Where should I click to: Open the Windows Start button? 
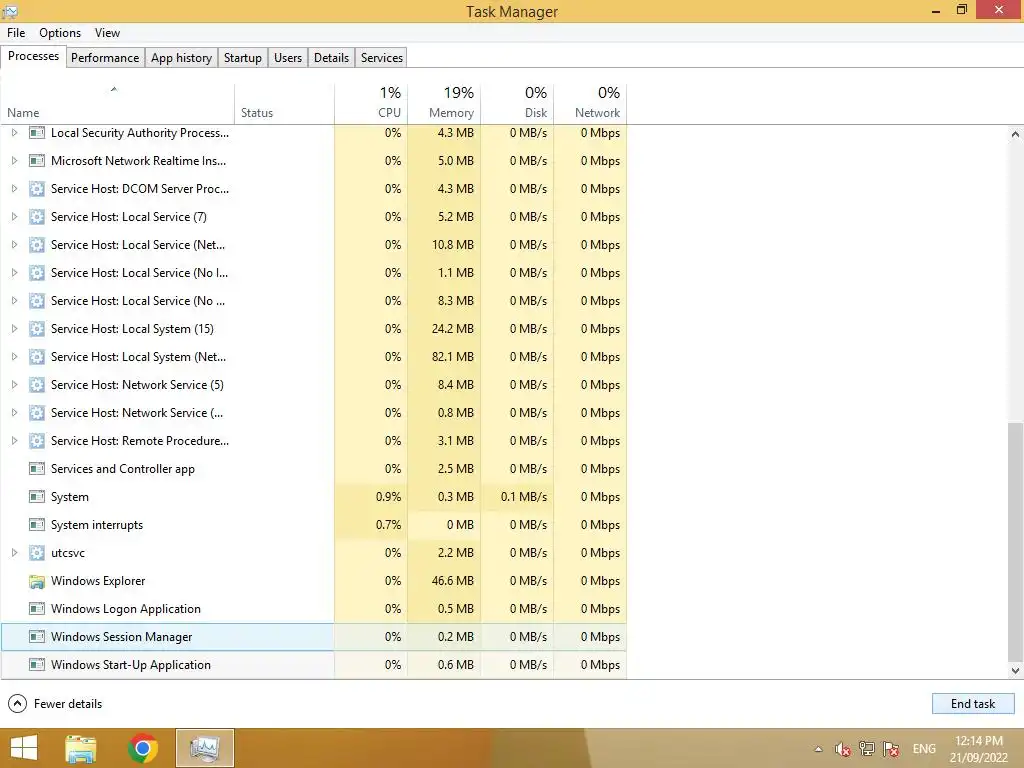pos(24,748)
